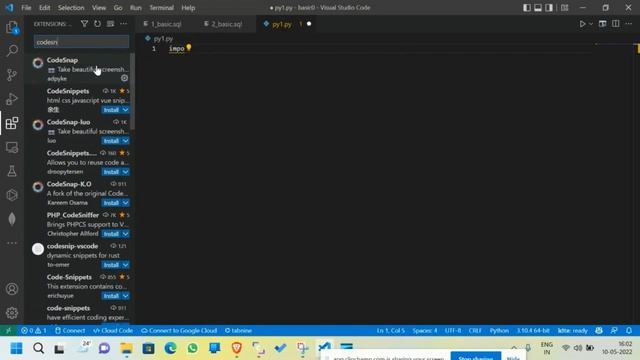The image size is (640, 360).
Task: Toggle bottom panel visibility
Action: point(538,8)
